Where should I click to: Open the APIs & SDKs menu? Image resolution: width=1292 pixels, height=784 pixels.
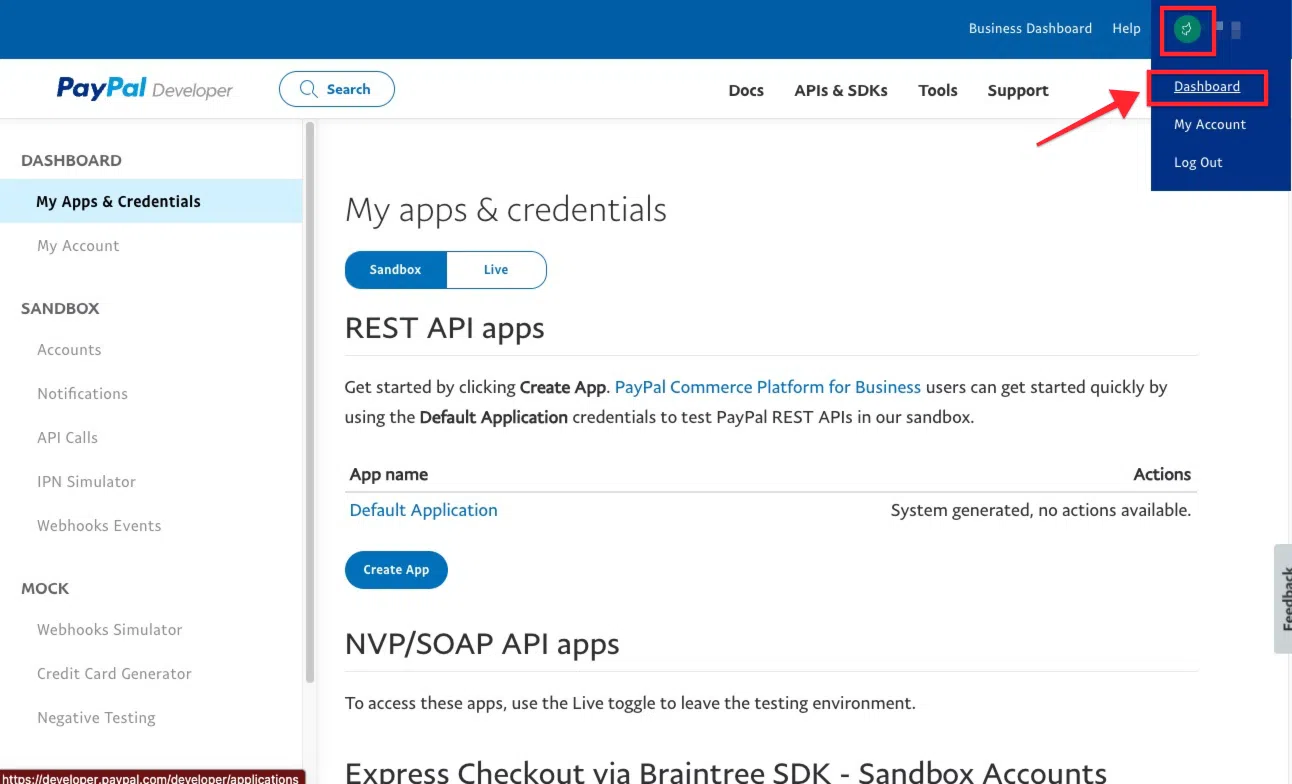point(840,91)
